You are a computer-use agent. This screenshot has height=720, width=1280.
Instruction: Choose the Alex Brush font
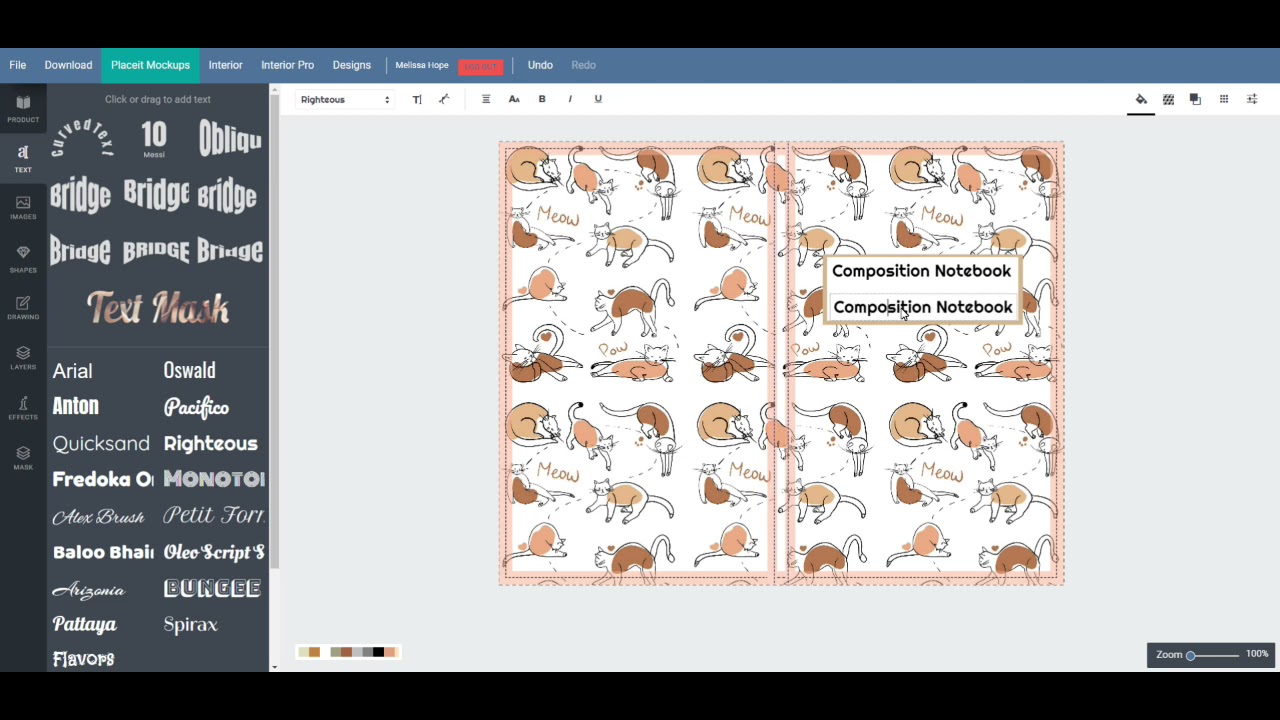pos(98,516)
